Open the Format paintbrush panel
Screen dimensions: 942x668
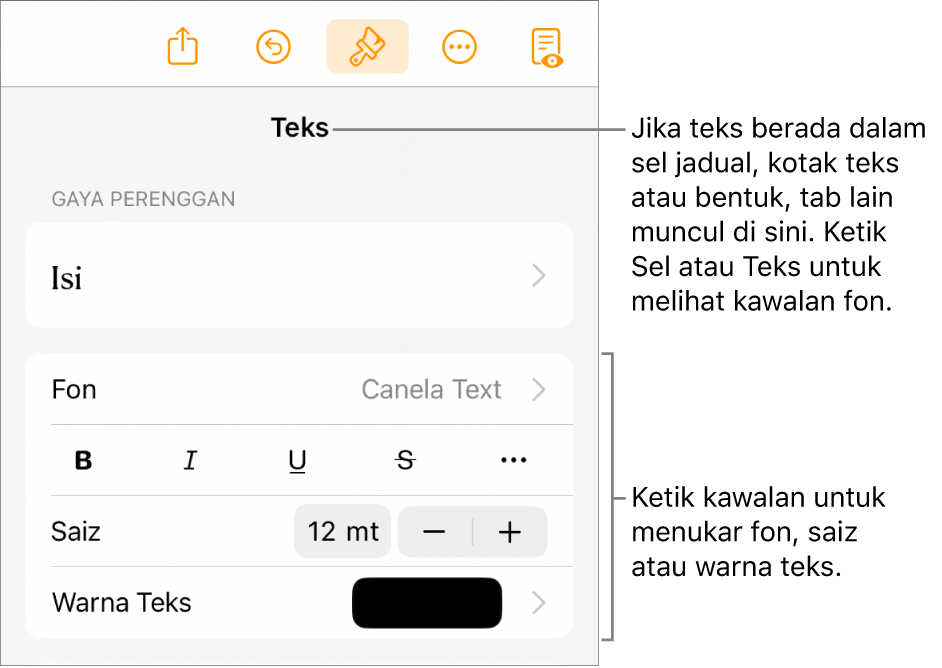pyautogui.click(x=367, y=47)
